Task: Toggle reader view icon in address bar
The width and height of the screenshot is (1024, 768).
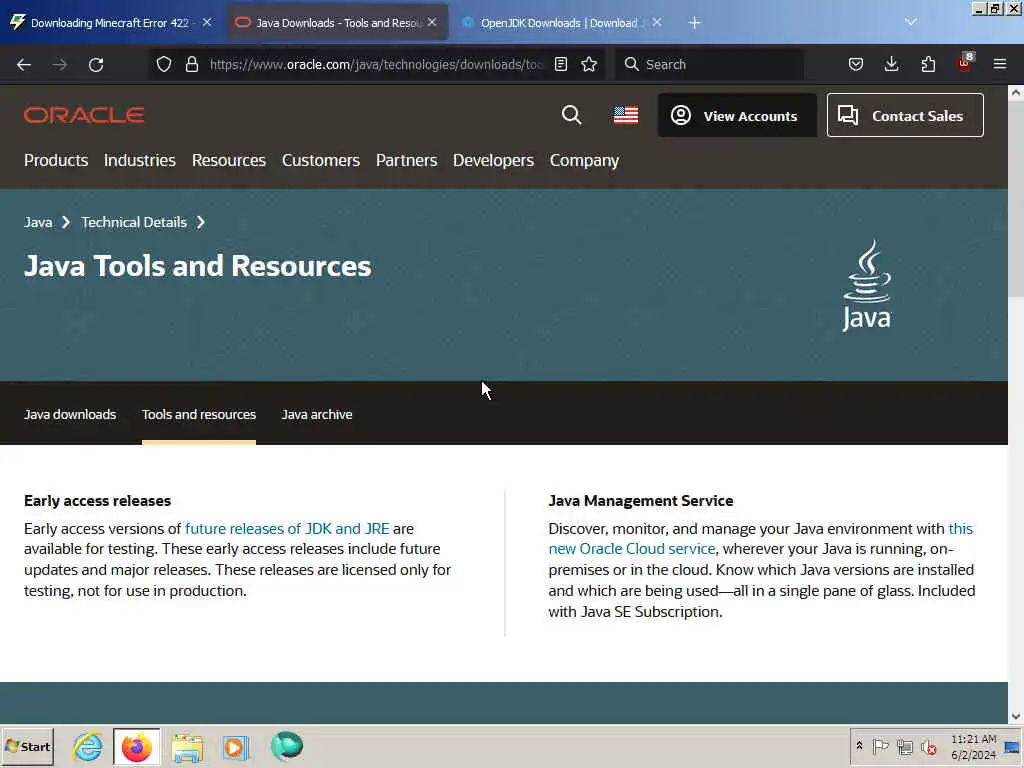Action: (560, 64)
